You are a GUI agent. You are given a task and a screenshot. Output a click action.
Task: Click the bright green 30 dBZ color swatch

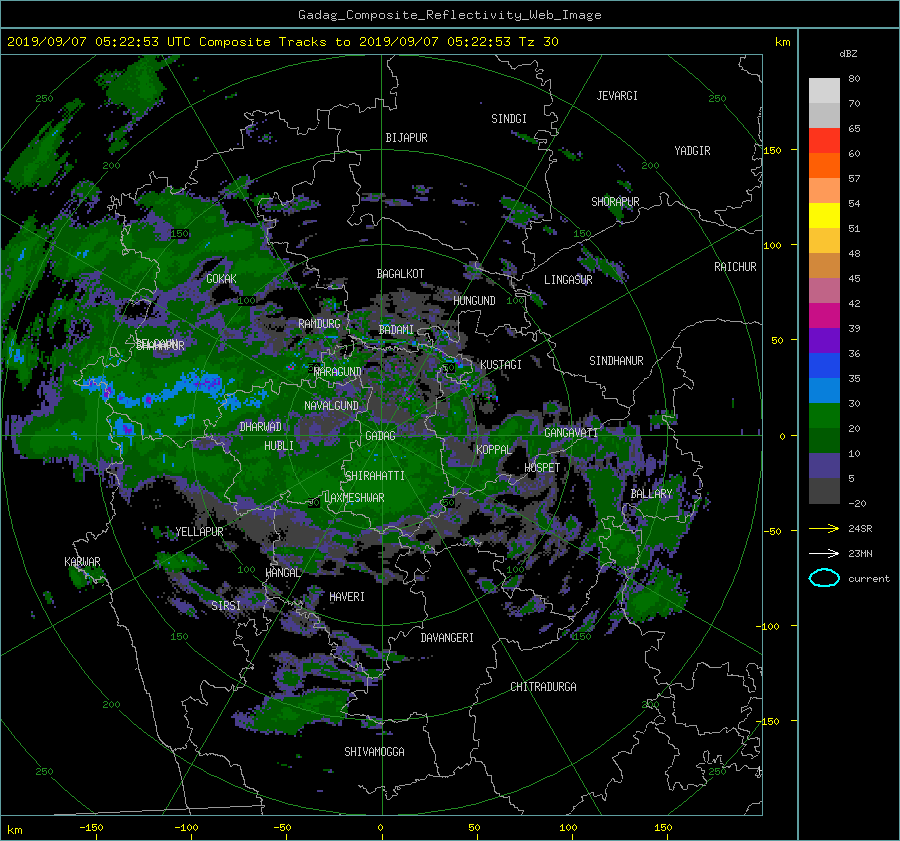824,416
